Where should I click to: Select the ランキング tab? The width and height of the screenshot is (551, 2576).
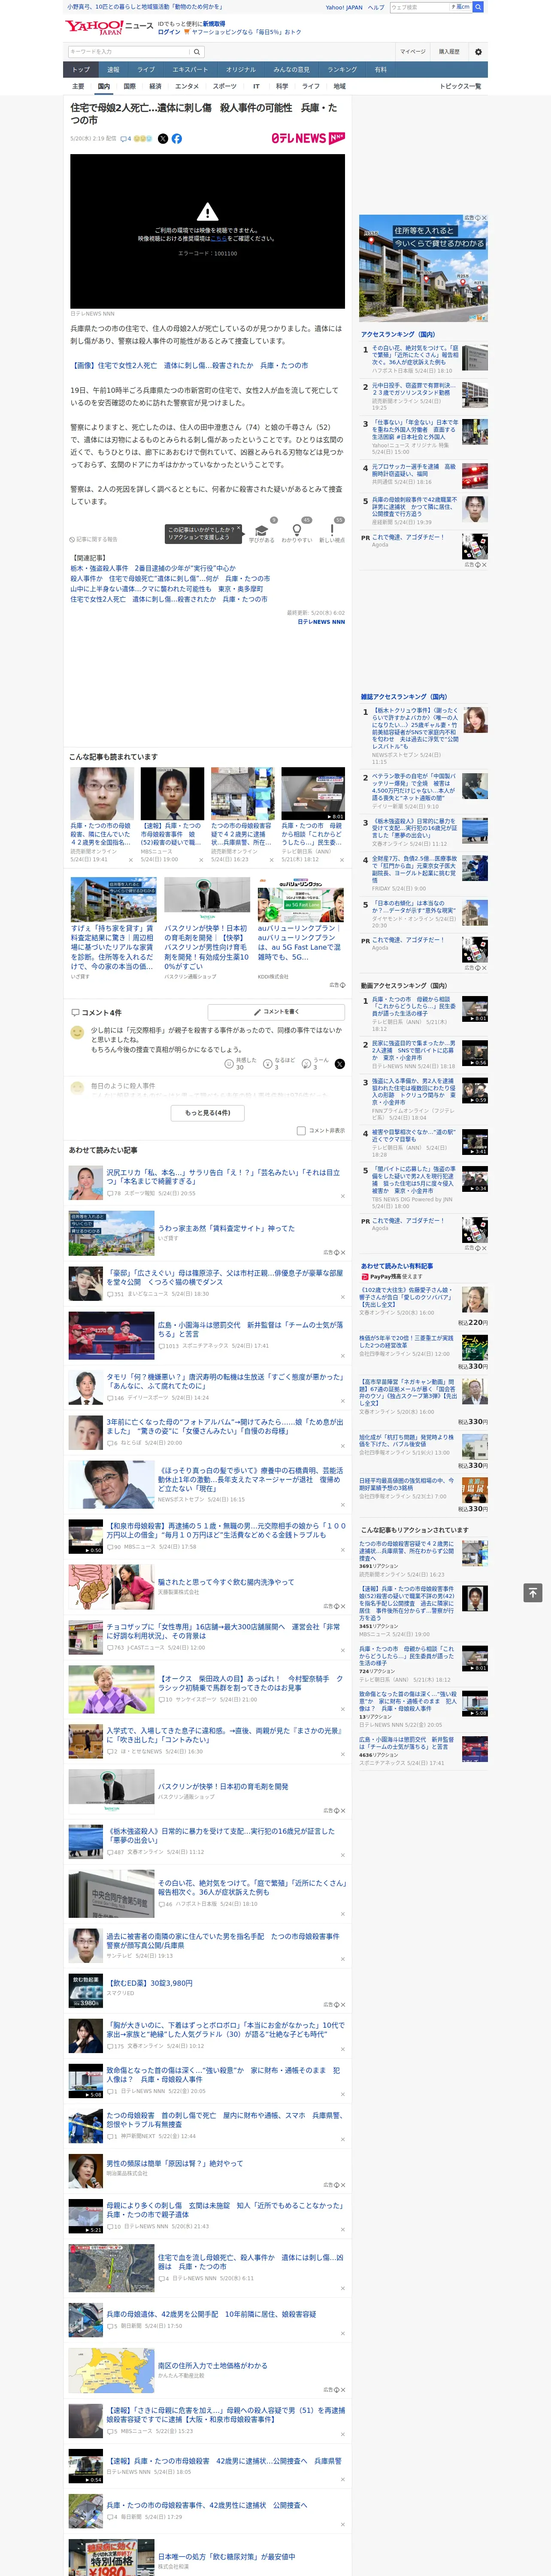coord(342,70)
